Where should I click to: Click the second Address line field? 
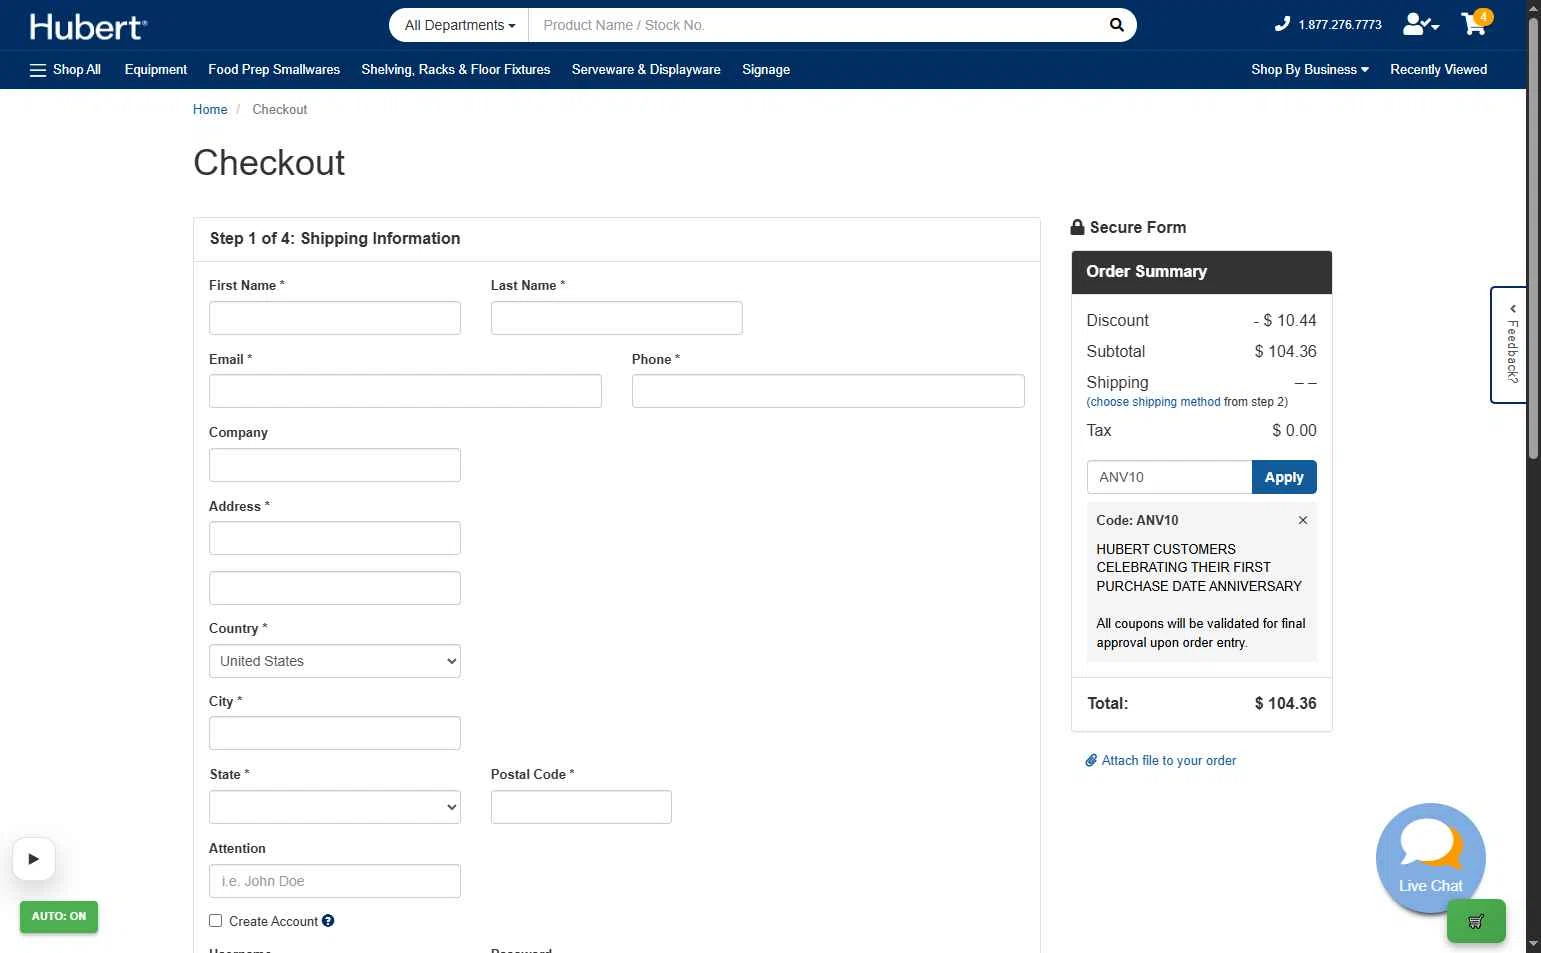click(335, 588)
